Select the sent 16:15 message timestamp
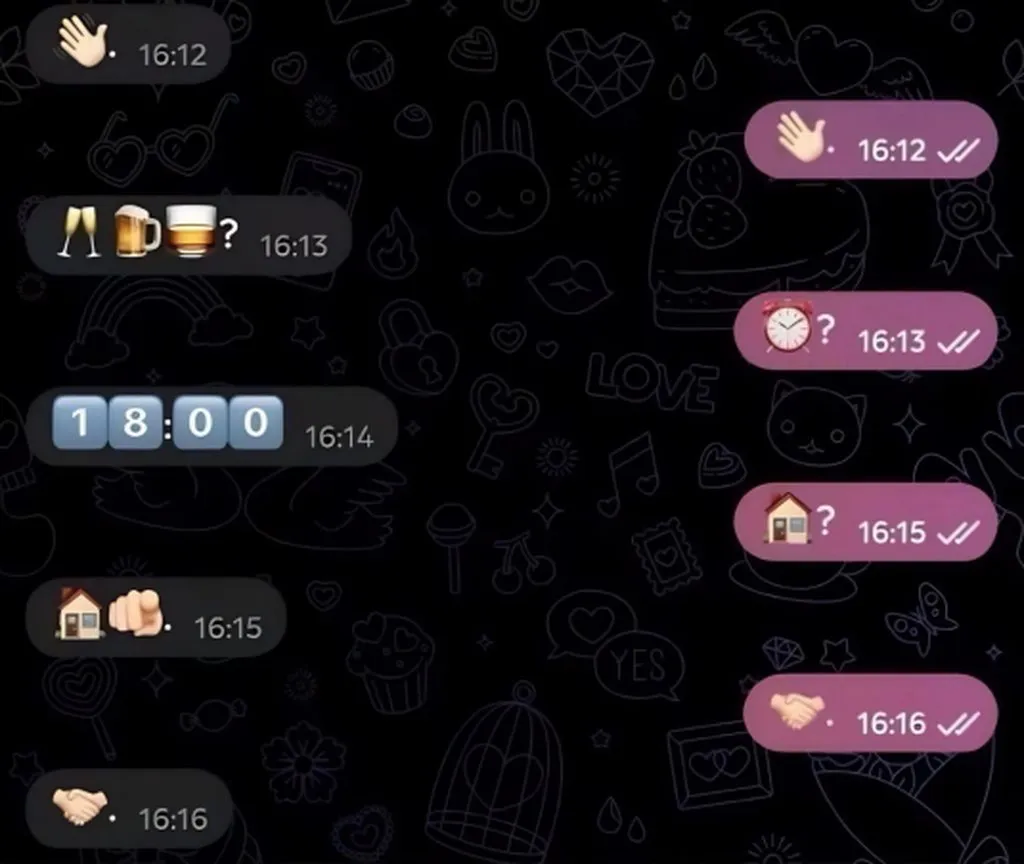The height and width of the screenshot is (864, 1024). point(891,533)
